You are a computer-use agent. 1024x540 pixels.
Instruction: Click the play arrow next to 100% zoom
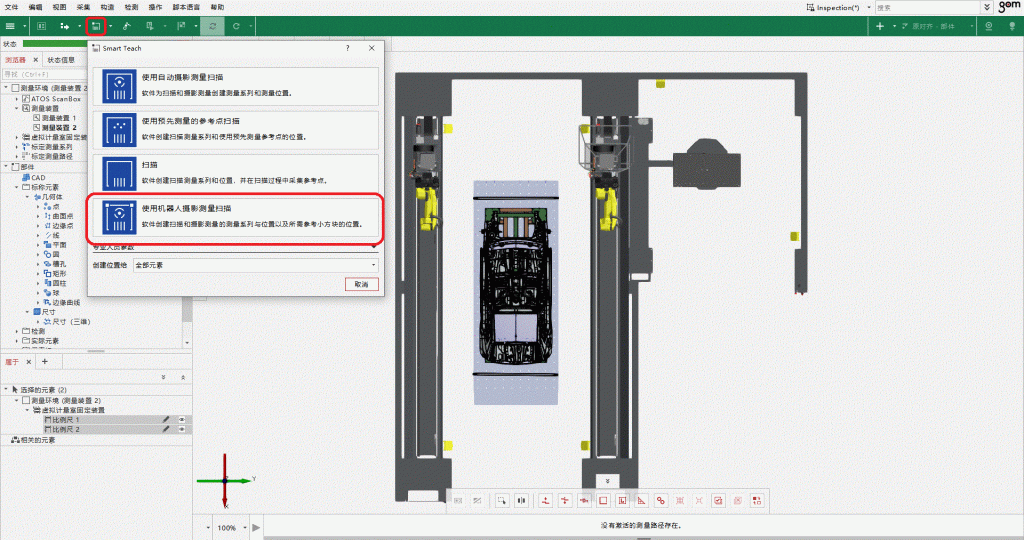click(x=256, y=527)
